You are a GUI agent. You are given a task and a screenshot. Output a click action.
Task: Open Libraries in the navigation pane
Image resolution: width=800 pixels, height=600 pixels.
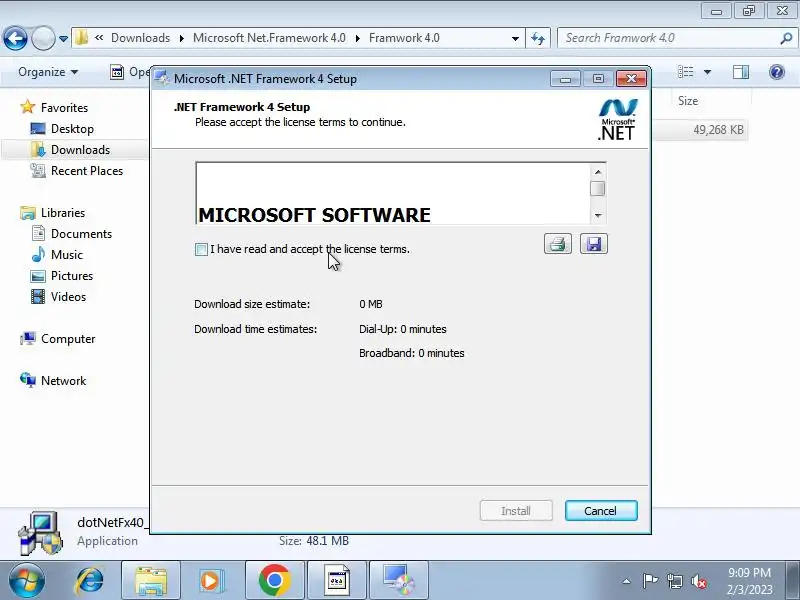(63, 213)
